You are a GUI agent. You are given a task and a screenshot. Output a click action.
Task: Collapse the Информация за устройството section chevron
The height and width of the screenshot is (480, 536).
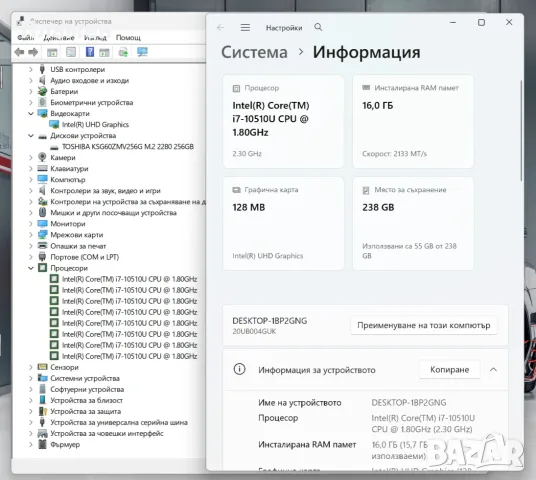coord(493,369)
